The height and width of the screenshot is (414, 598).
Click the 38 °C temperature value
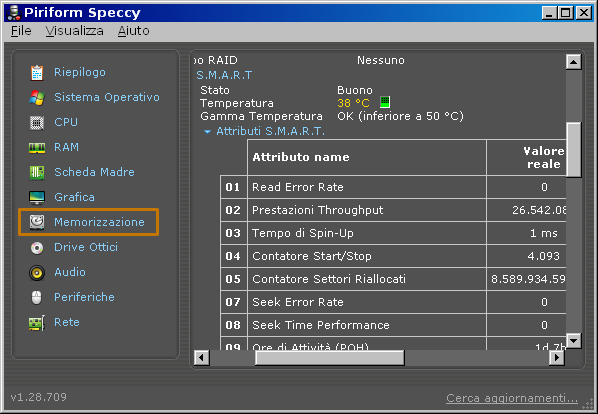(353, 103)
